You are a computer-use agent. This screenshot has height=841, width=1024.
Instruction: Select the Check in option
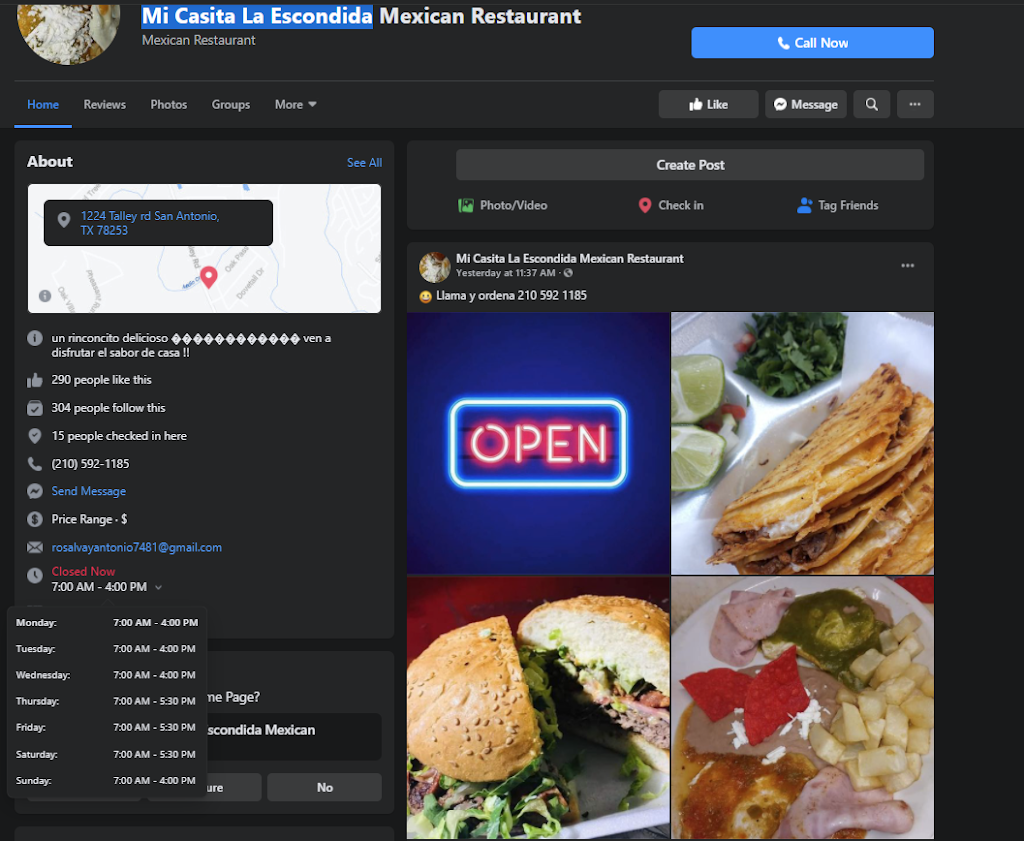point(670,205)
